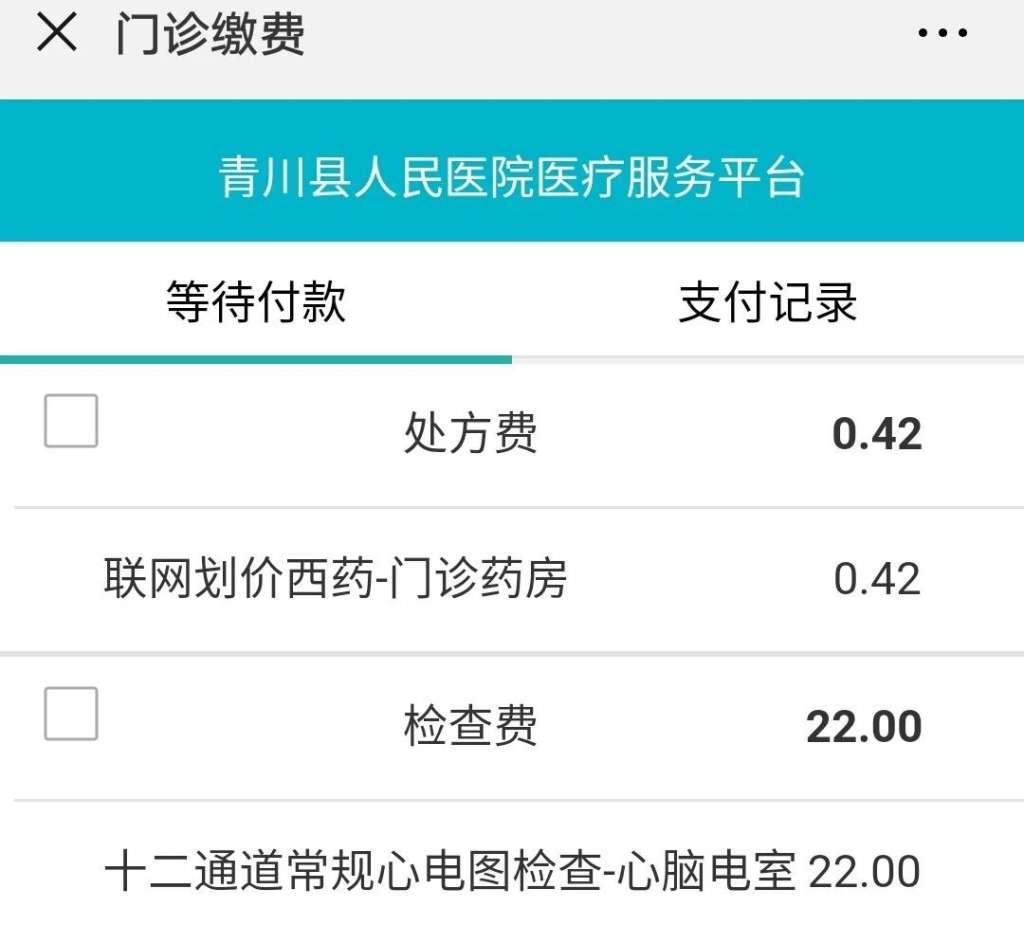Click the divider line below 处方费 header
The image size is (1024, 943).
point(512,507)
